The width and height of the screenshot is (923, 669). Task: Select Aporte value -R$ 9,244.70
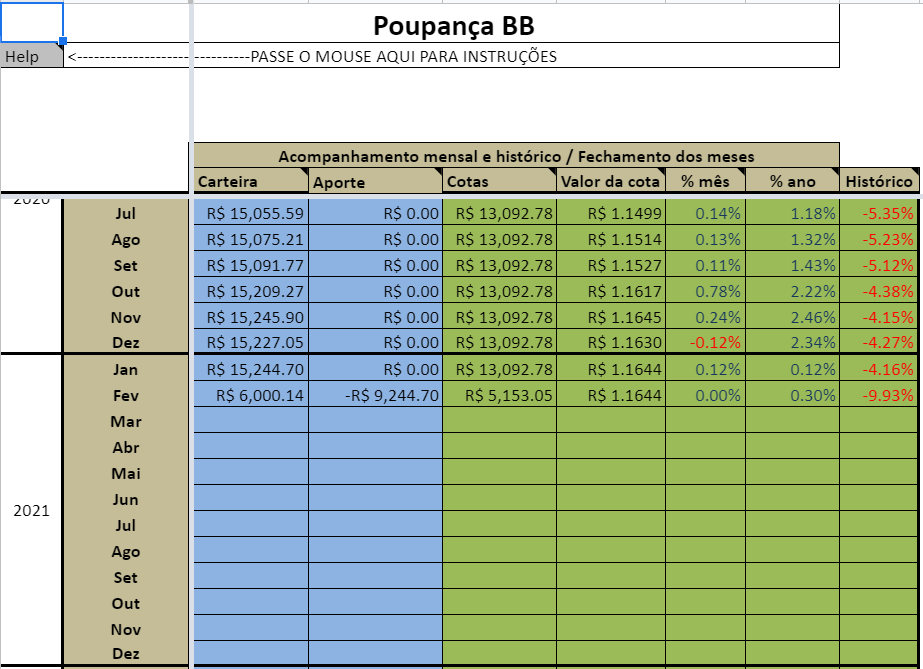point(375,394)
